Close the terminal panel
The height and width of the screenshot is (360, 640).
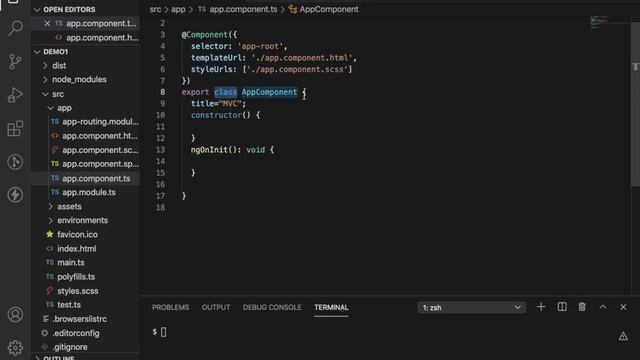[x=623, y=307]
